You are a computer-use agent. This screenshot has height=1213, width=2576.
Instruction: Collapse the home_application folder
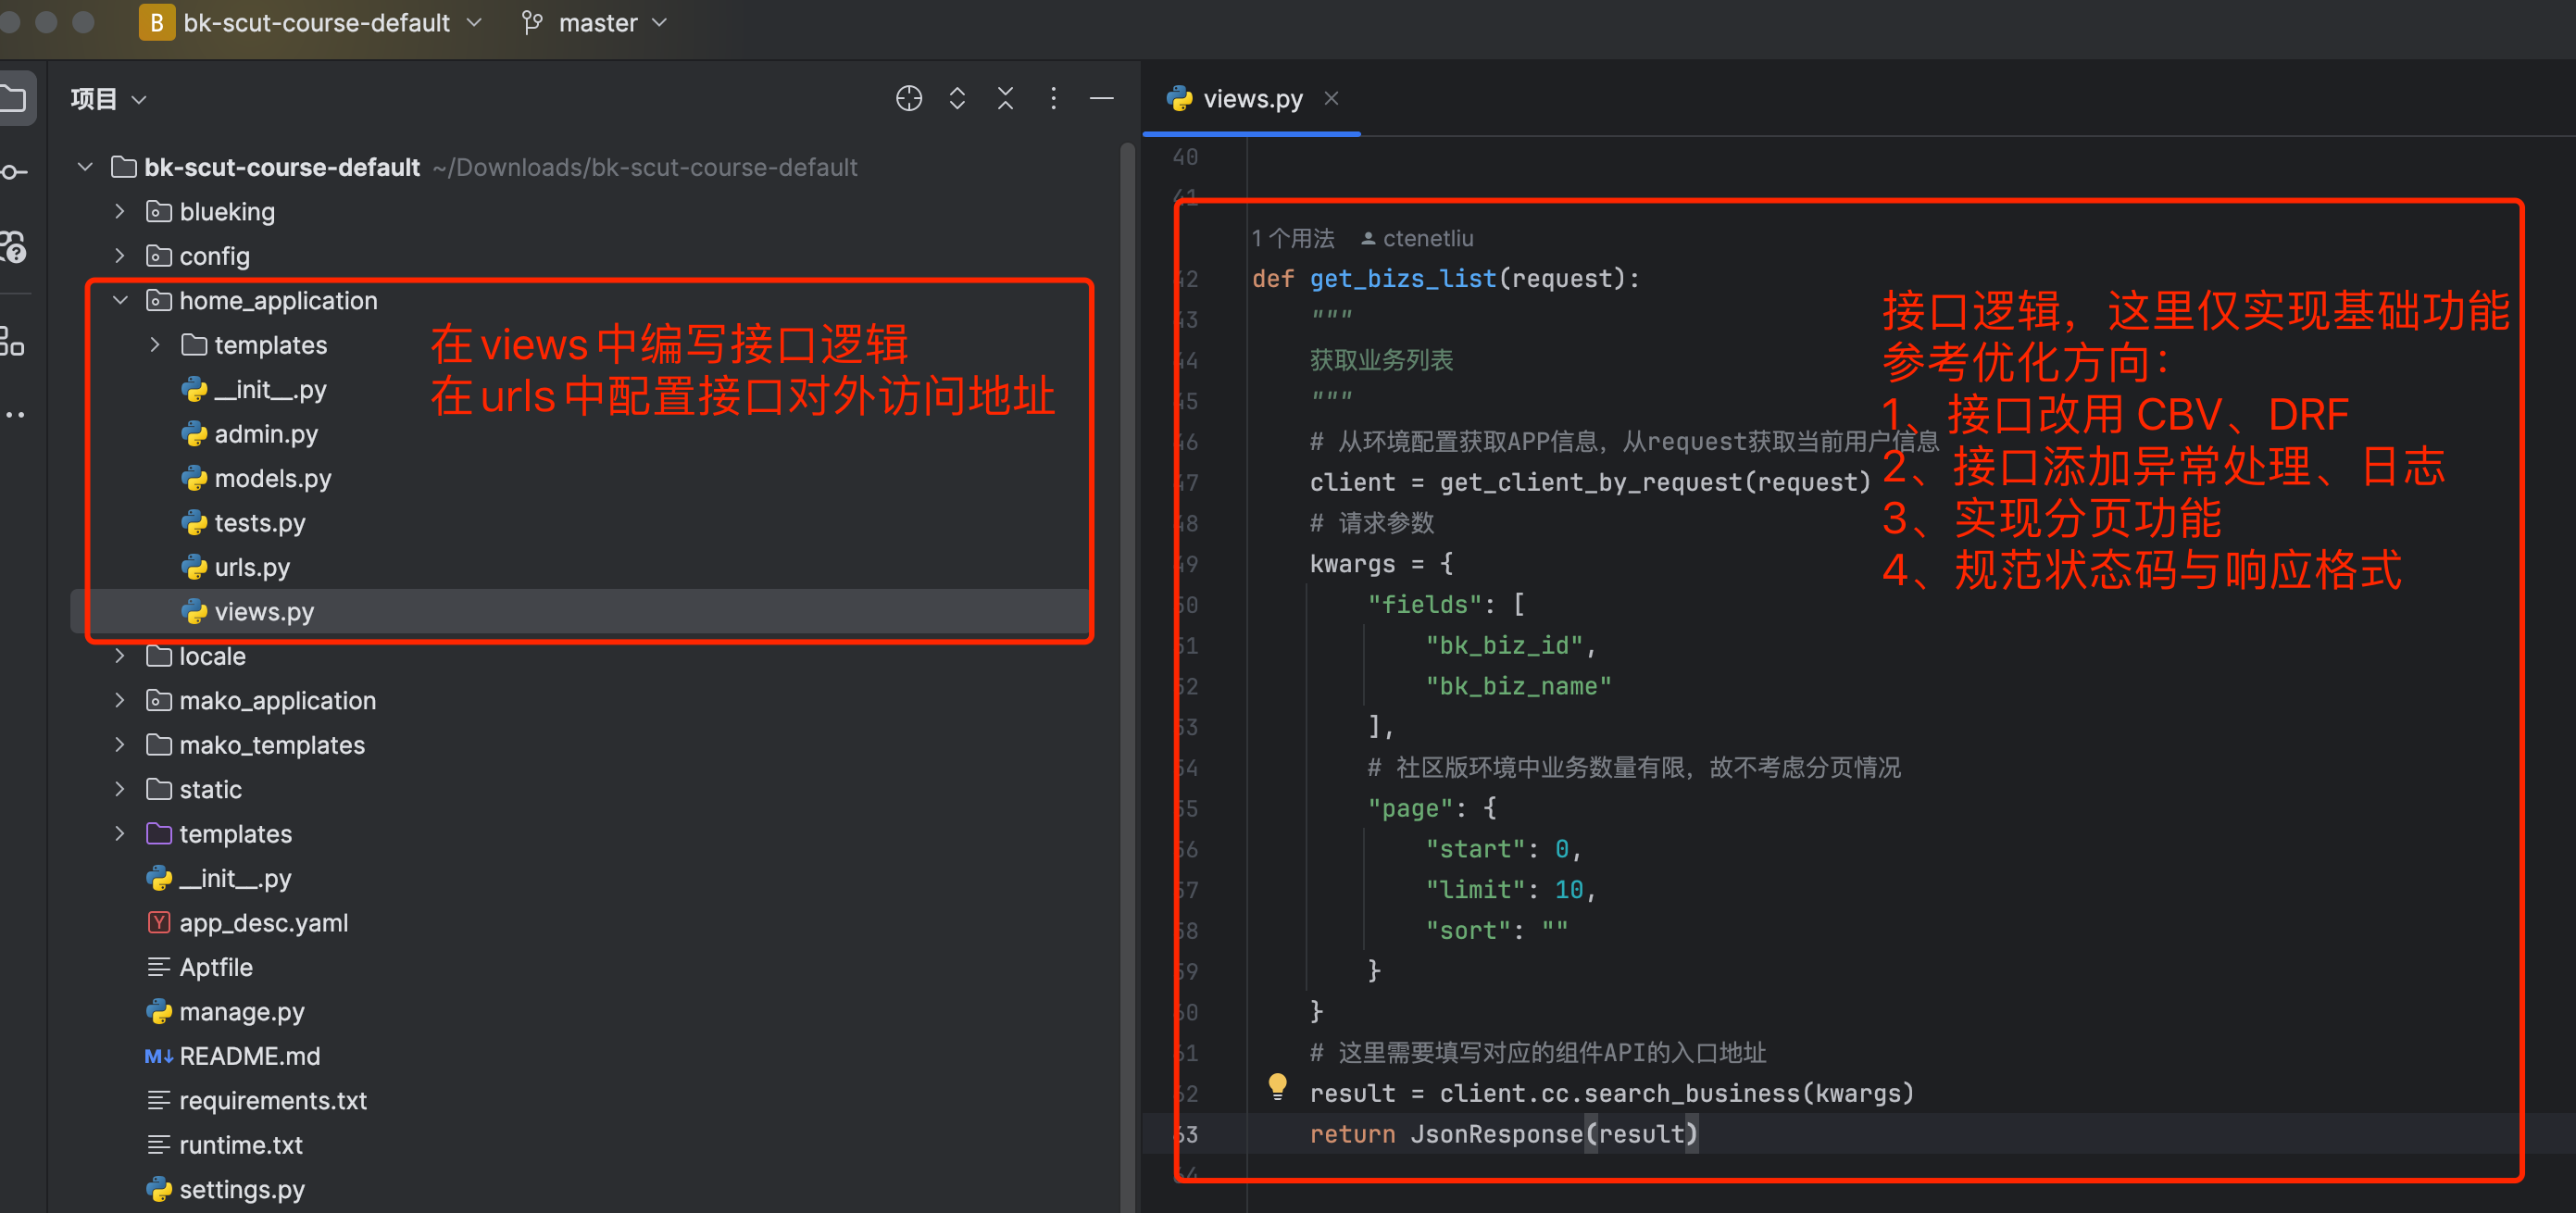120,300
